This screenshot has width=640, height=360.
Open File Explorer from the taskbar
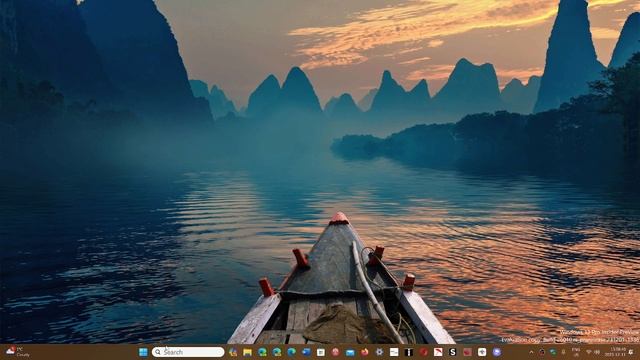(x=247, y=352)
